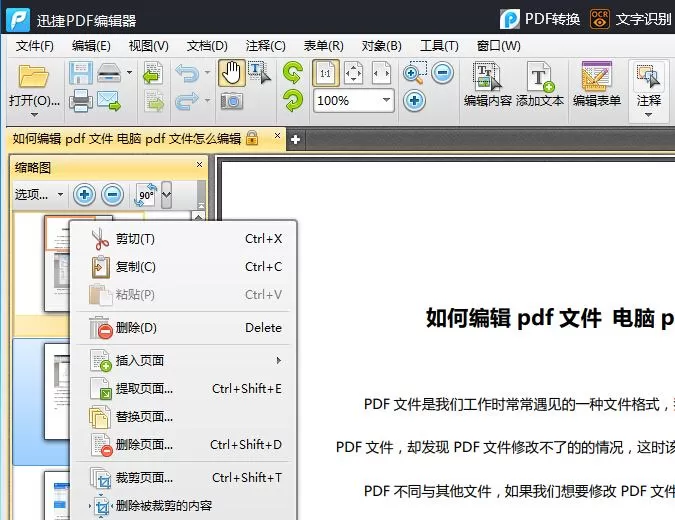Click the thumbnail panel scroll up arrow

198,217
